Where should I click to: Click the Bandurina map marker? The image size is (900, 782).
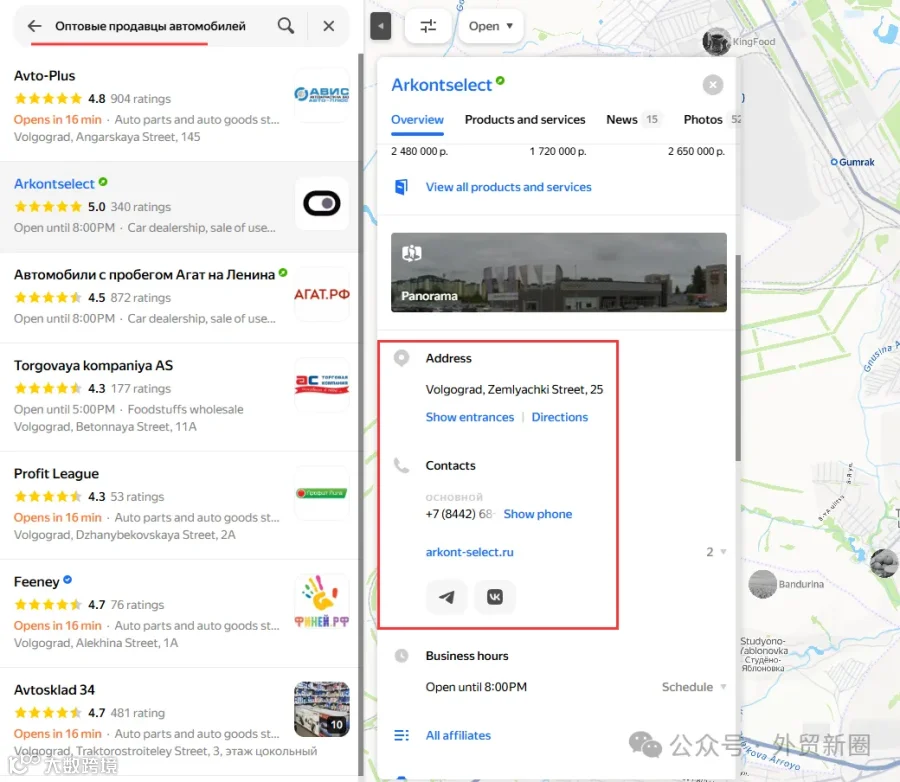[762, 584]
